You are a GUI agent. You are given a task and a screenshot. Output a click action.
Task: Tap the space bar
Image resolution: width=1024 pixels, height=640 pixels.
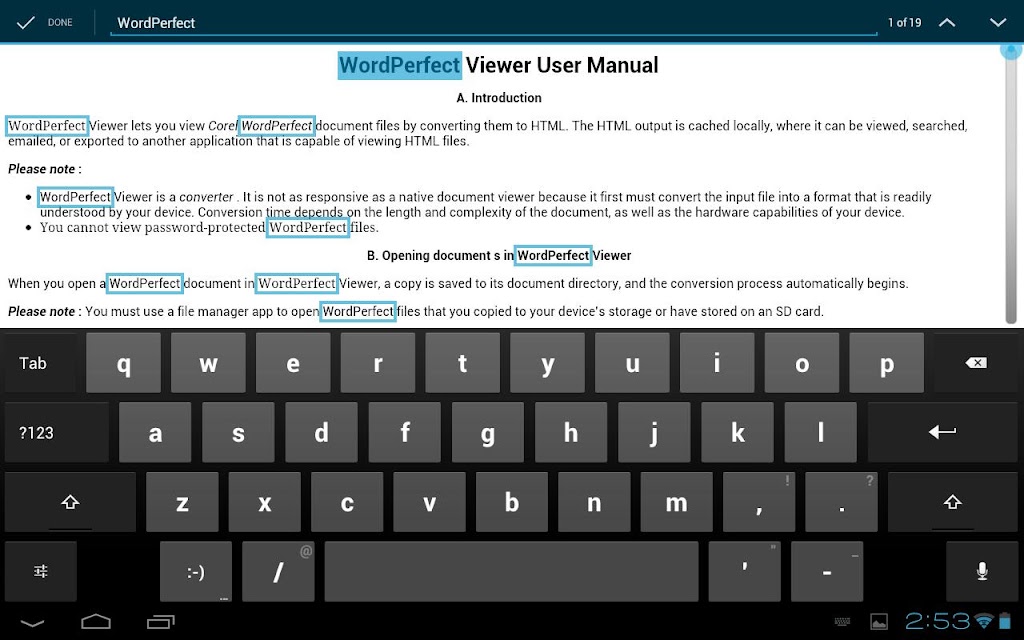(511, 571)
